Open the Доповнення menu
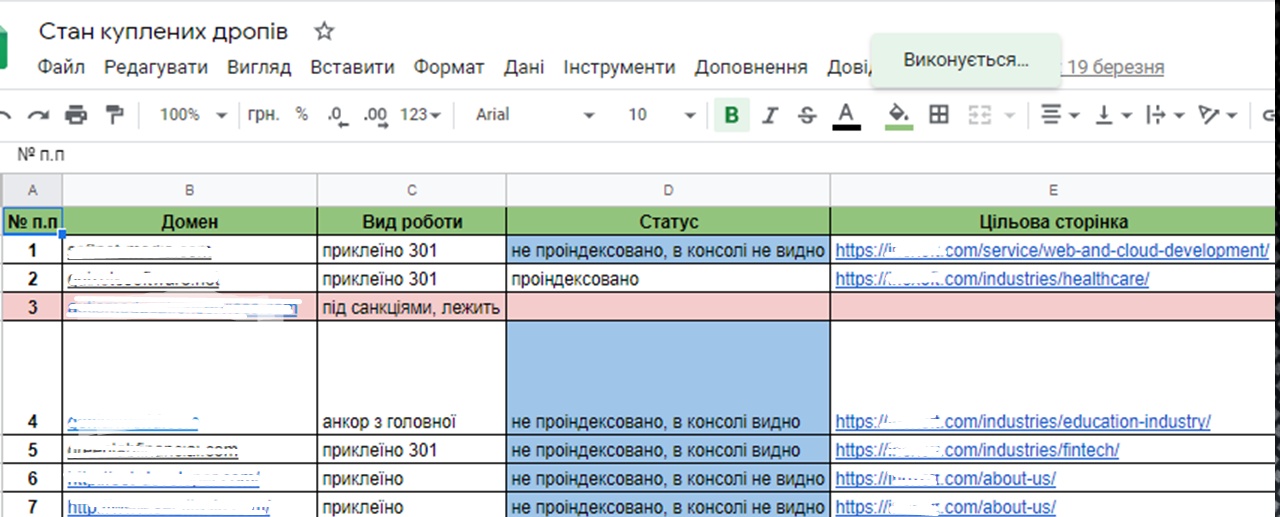 click(x=751, y=67)
